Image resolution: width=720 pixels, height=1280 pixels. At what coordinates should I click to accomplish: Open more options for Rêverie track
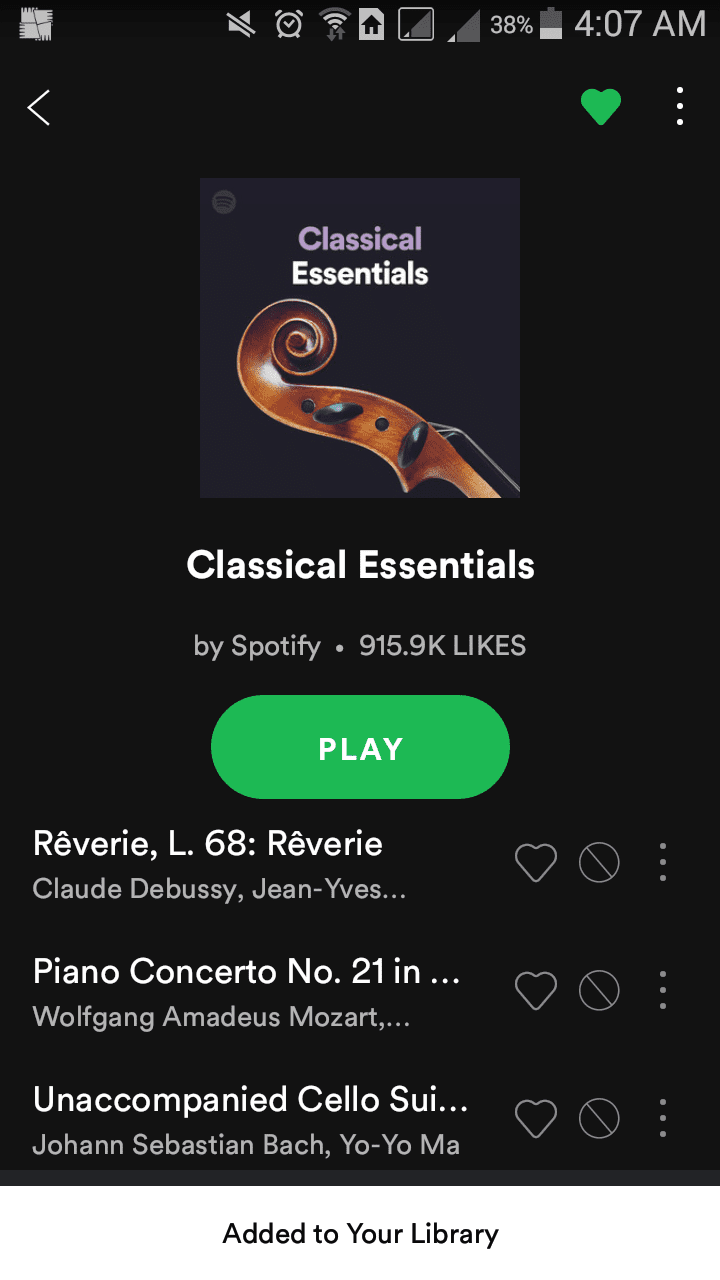pos(662,862)
